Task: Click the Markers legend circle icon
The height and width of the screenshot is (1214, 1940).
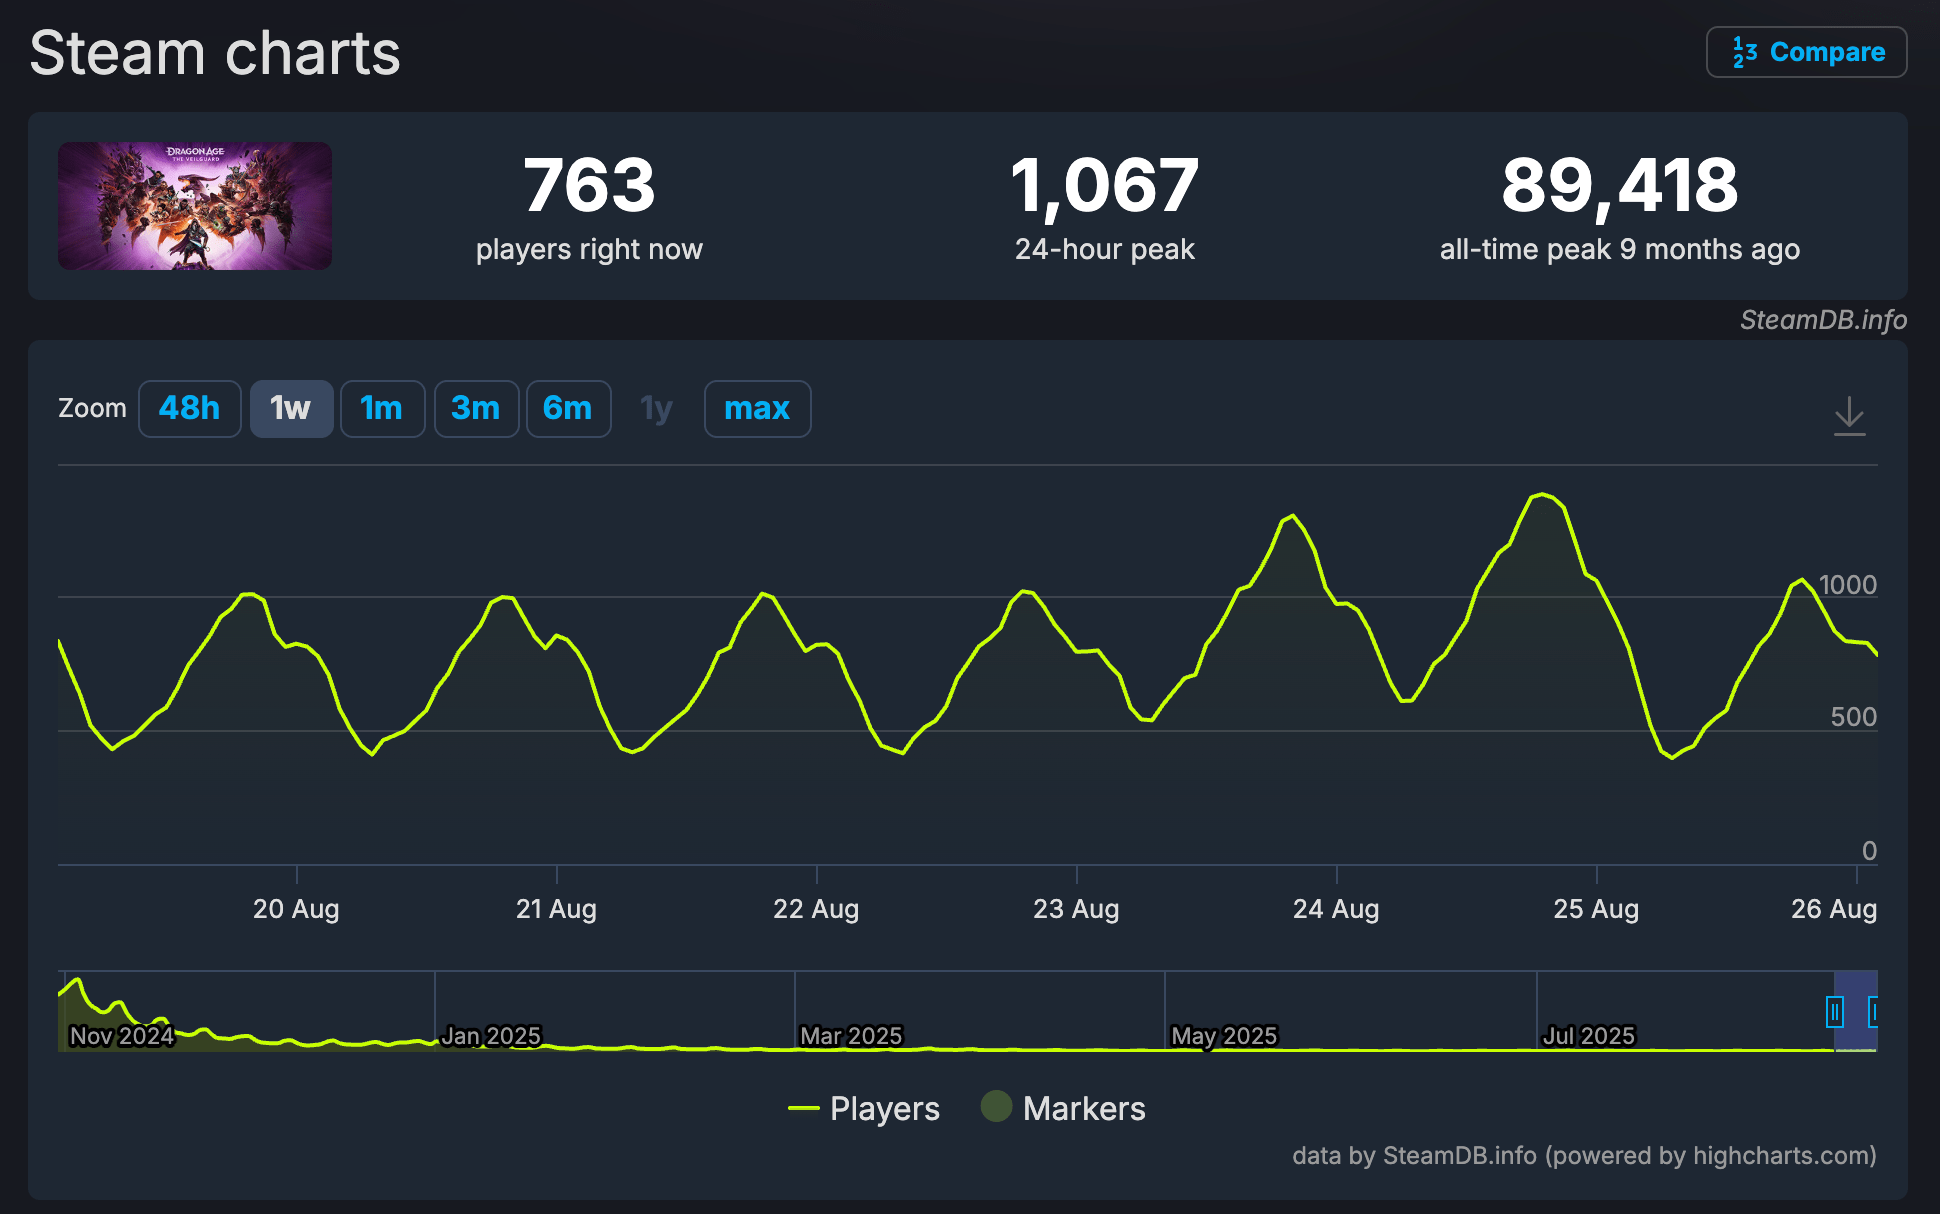Action: click(996, 1108)
